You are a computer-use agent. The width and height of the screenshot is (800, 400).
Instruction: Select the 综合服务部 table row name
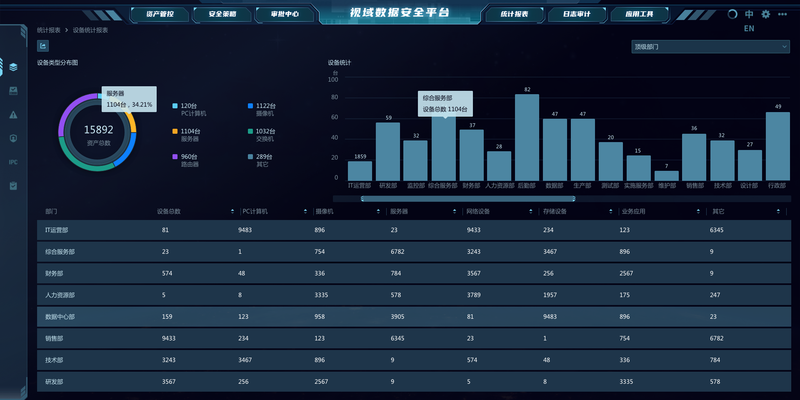pos(60,252)
